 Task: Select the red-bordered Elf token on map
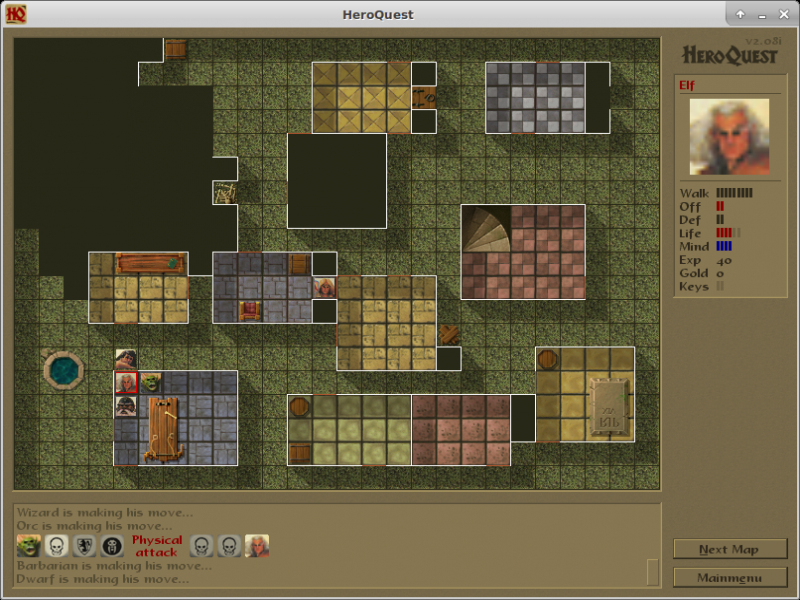(126, 382)
